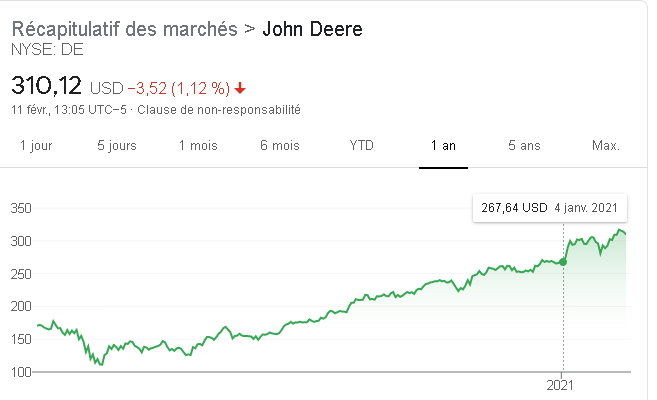Click the active 1 an tab
Viewport: 657px width, 400px height.
point(443,146)
